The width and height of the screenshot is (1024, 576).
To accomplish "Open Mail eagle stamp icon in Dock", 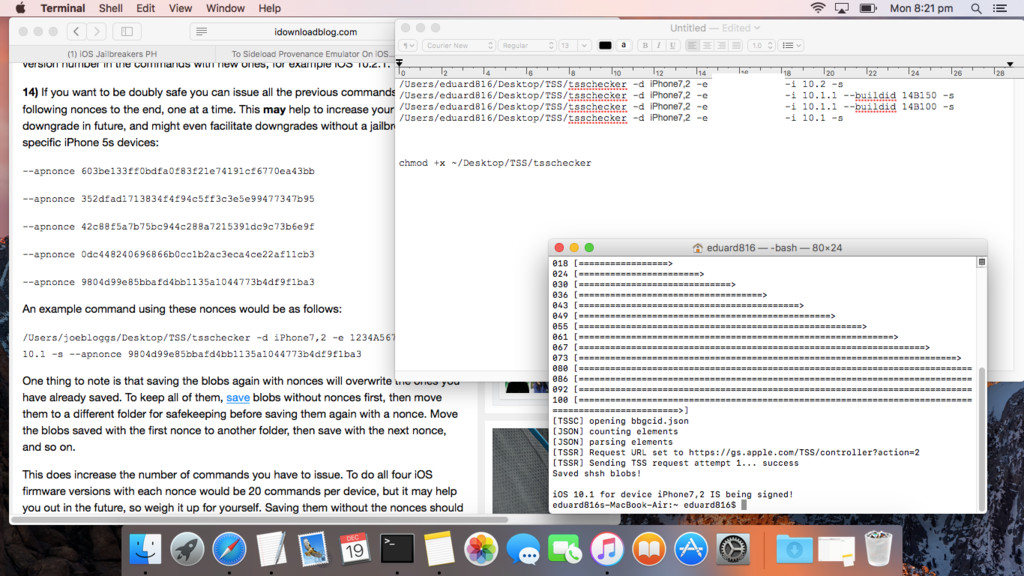I will (x=313, y=549).
